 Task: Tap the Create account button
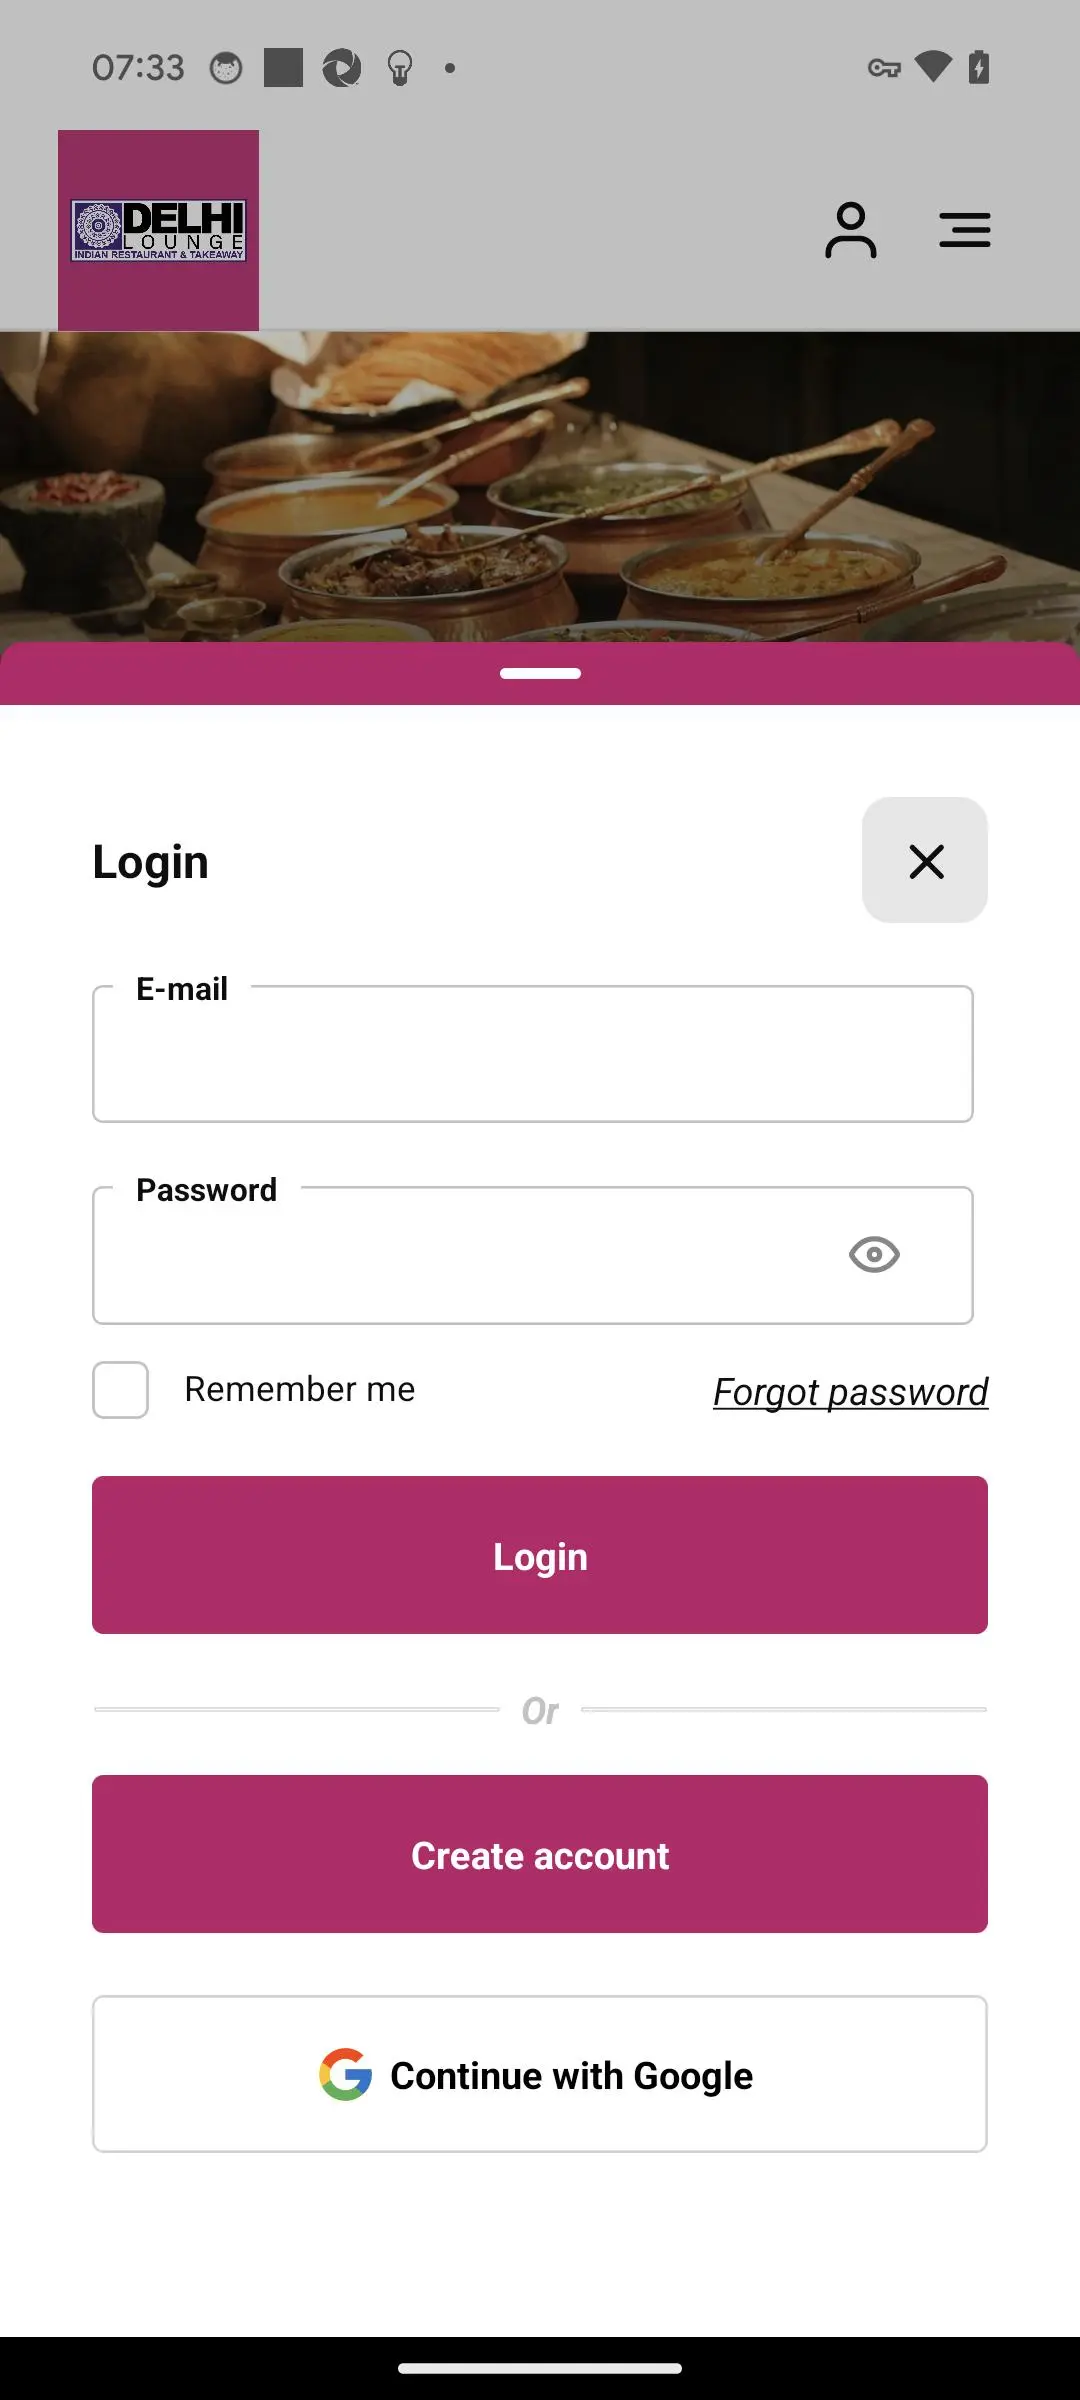pyautogui.click(x=540, y=1855)
